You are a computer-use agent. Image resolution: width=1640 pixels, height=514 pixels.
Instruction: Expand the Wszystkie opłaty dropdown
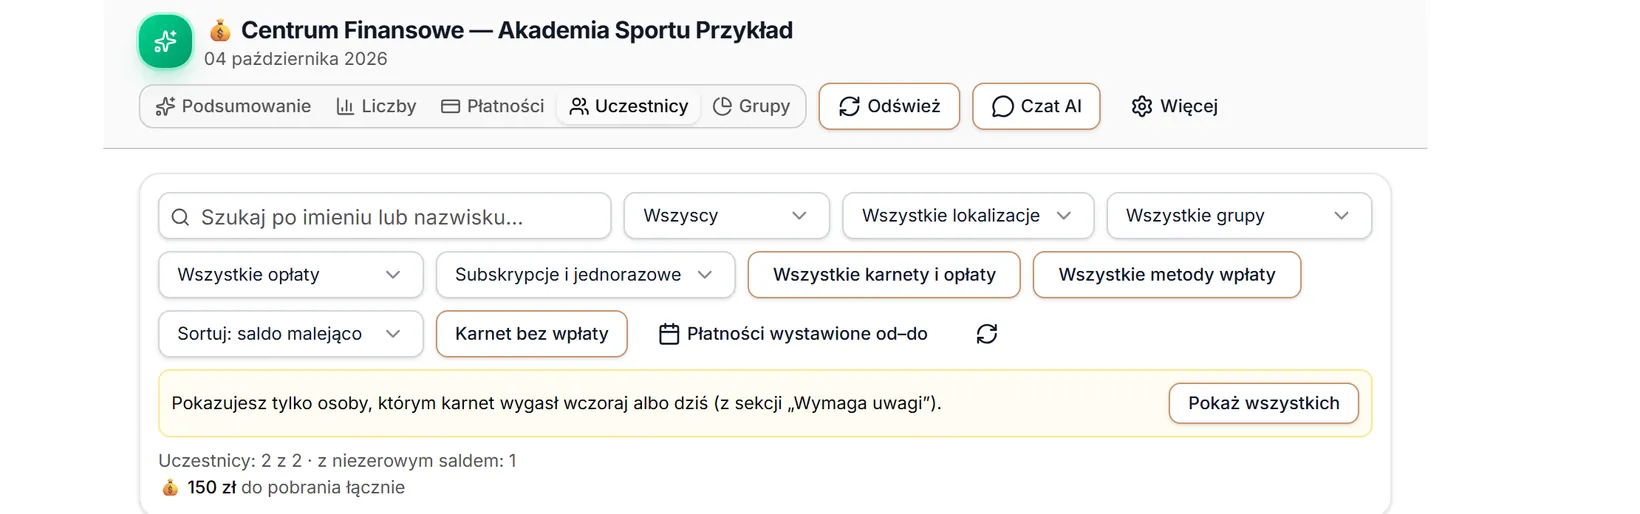[291, 275]
